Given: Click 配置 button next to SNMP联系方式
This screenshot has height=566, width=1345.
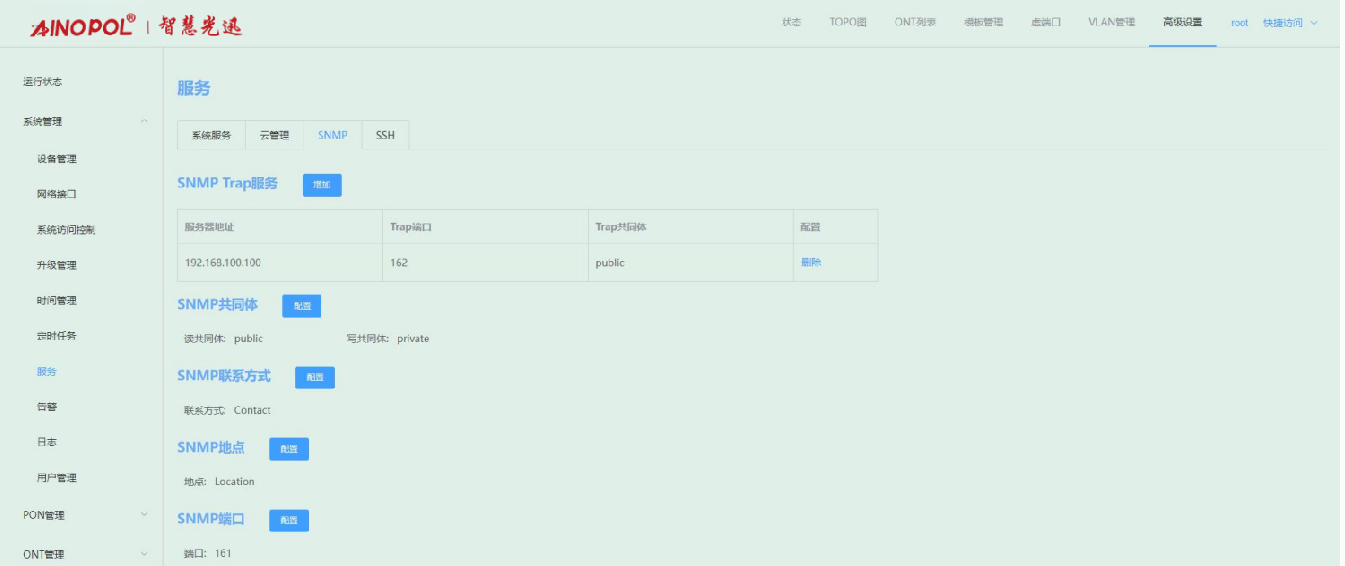Looking at the screenshot, I should click(x=314, y=377).
